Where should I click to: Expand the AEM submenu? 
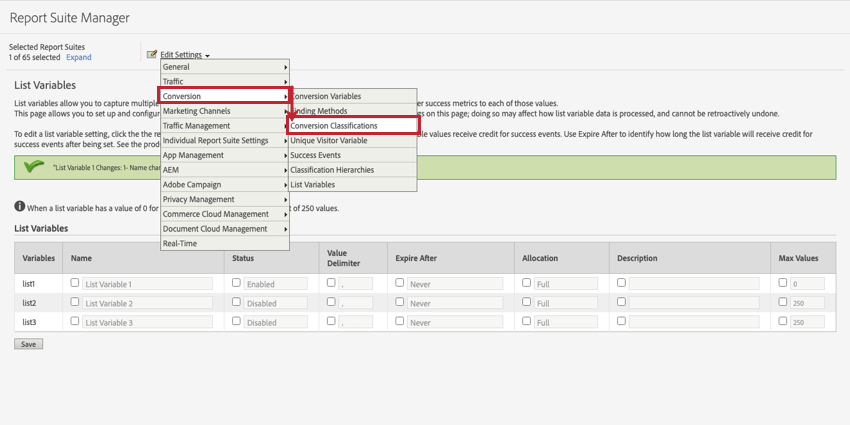(x=224, y=170)
